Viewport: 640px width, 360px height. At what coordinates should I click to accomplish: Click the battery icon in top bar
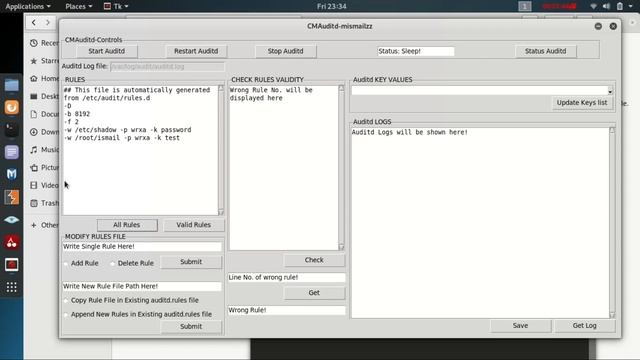click(620, 6)
